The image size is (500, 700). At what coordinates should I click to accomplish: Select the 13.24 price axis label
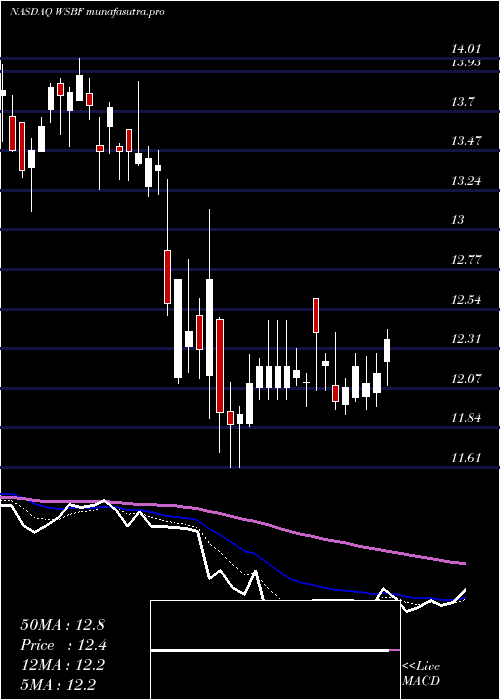coord(466,181)
